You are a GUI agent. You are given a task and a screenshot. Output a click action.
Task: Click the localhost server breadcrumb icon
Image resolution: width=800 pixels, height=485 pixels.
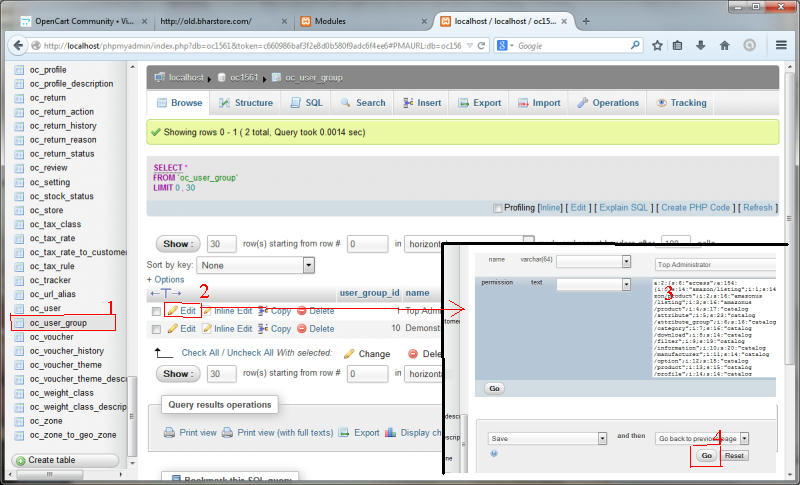point(160,77)
